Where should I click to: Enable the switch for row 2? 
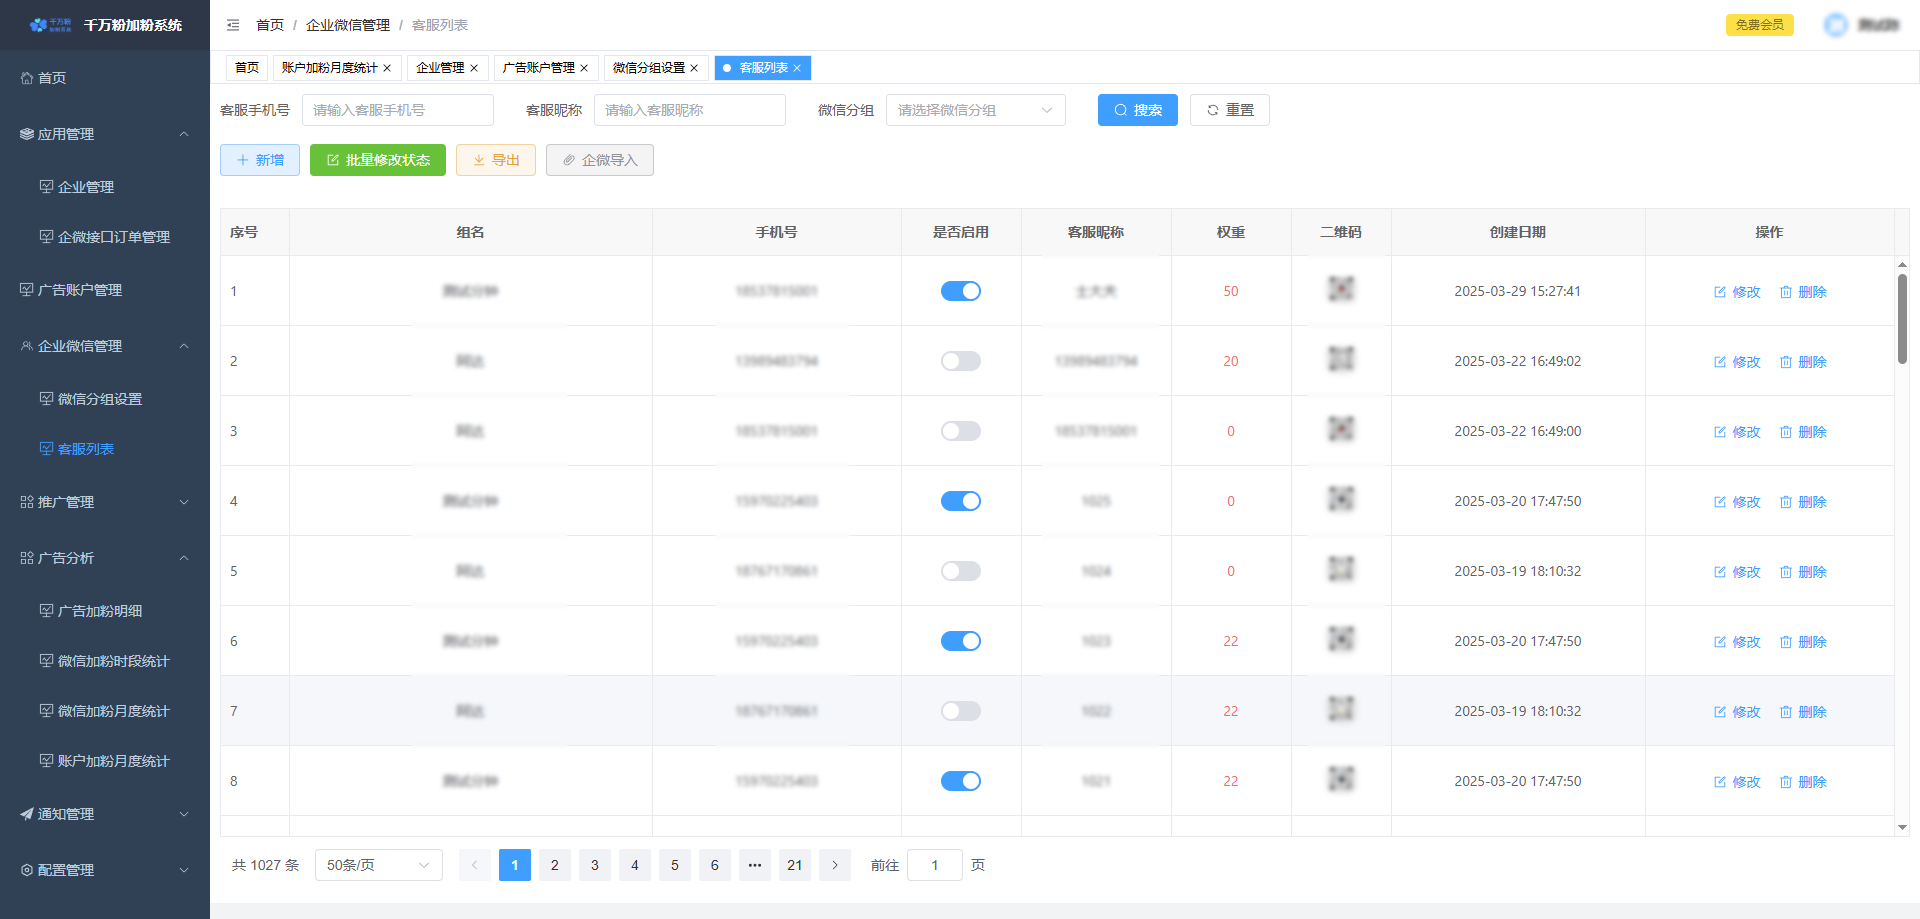960,361
